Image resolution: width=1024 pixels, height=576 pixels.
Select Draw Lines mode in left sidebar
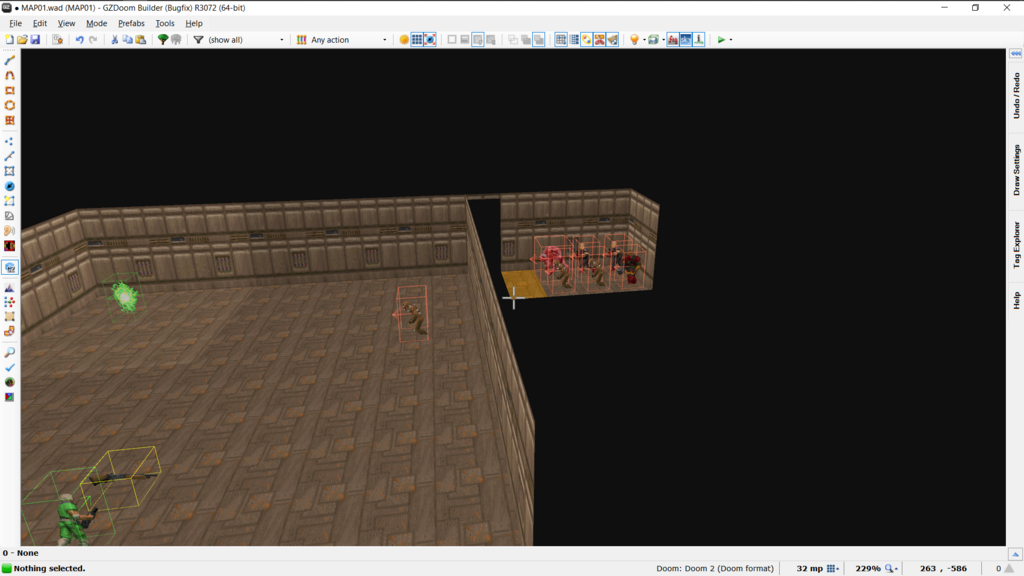coord(9,60)
